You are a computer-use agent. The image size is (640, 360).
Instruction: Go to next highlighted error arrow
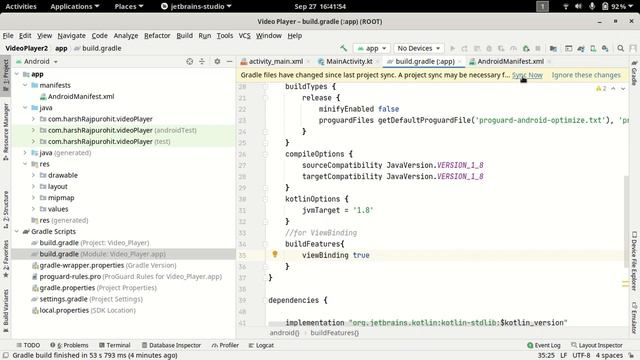point(623,88)
